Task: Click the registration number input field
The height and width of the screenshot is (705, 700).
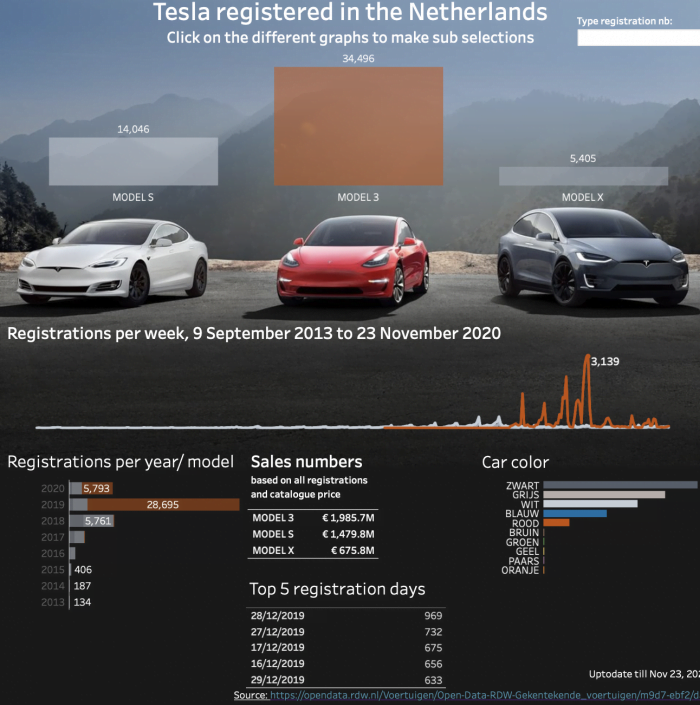Action: click(638, 38)
